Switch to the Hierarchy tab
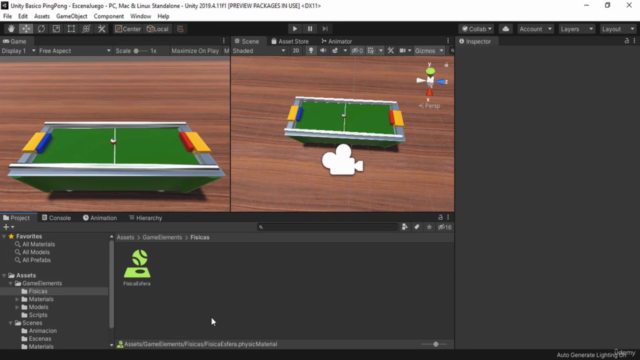 145,218
